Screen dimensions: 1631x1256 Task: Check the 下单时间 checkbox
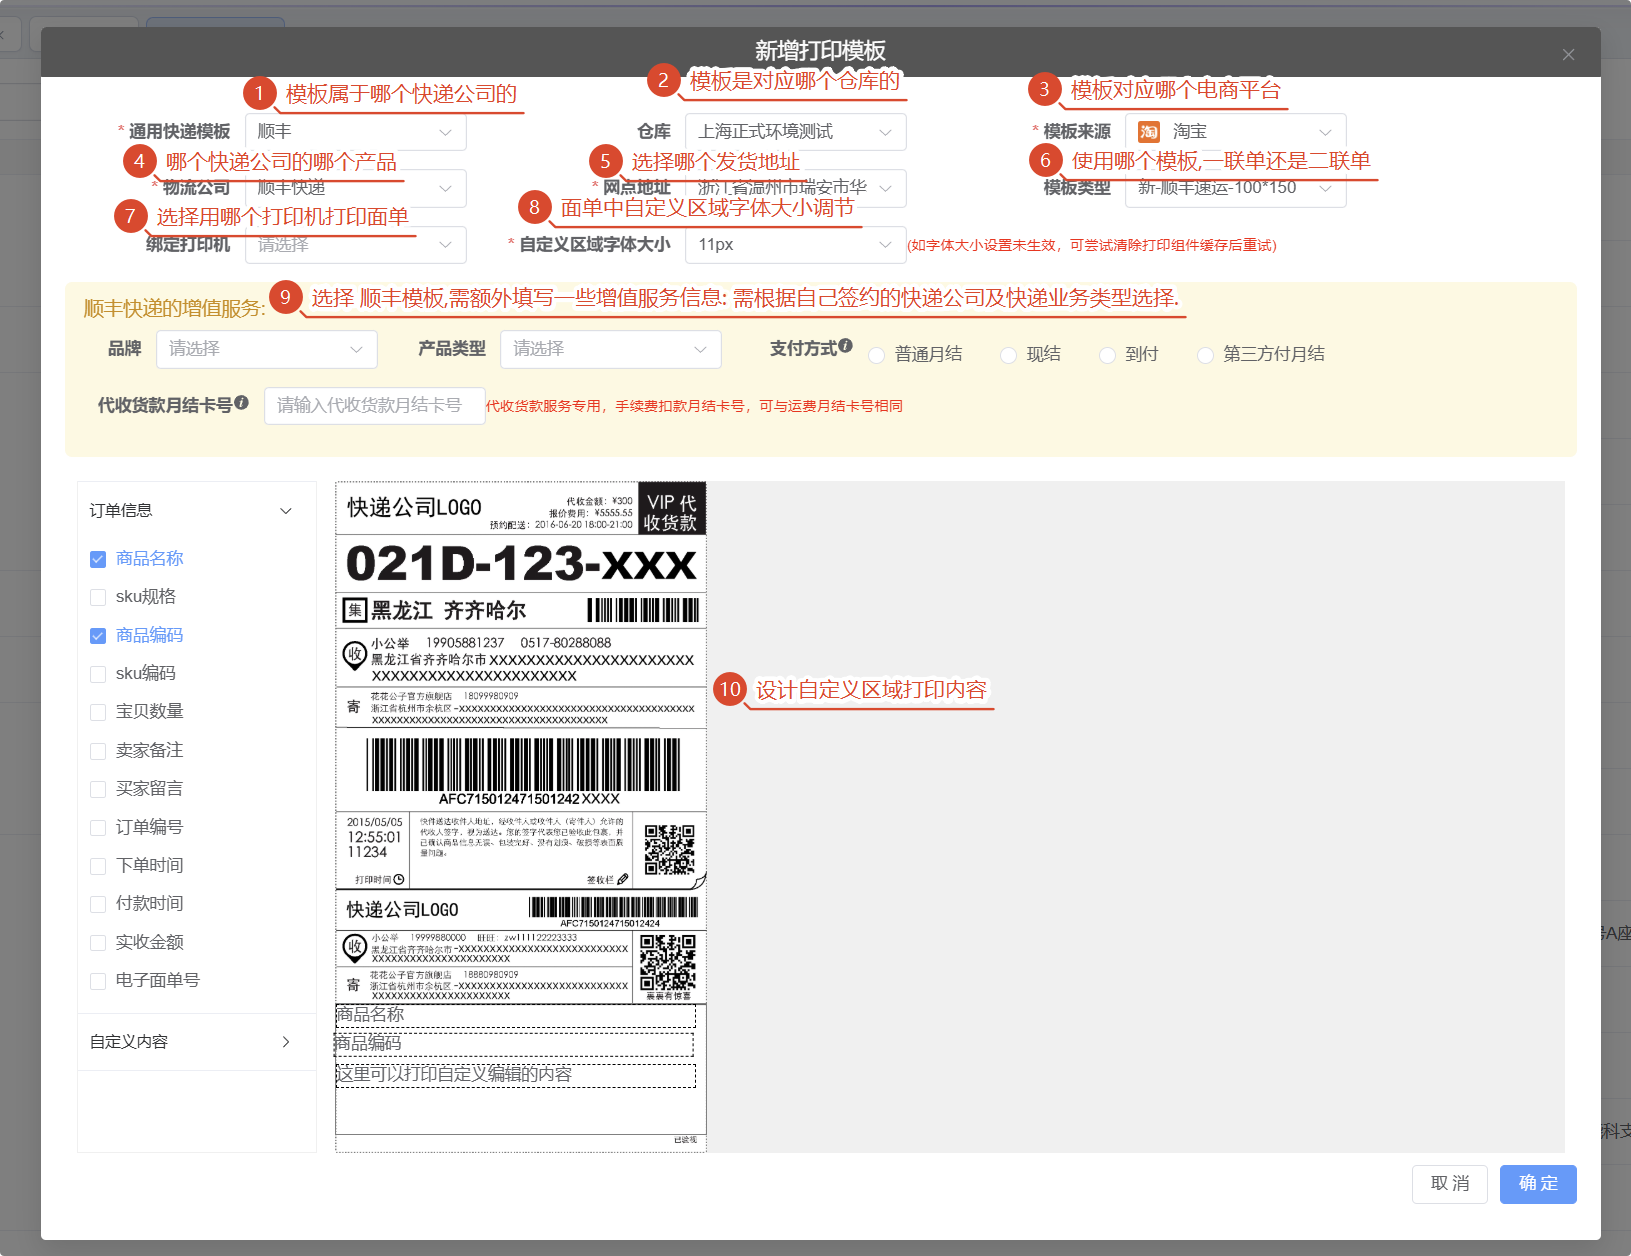[x=98, y=866]
